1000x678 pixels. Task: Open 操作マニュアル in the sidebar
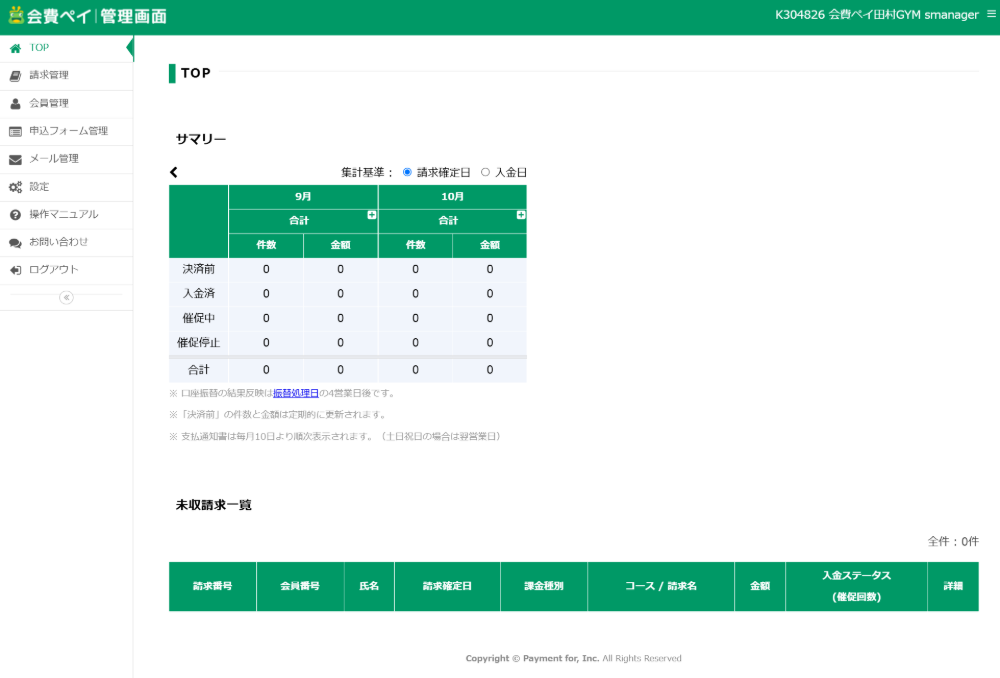[66, 215]
